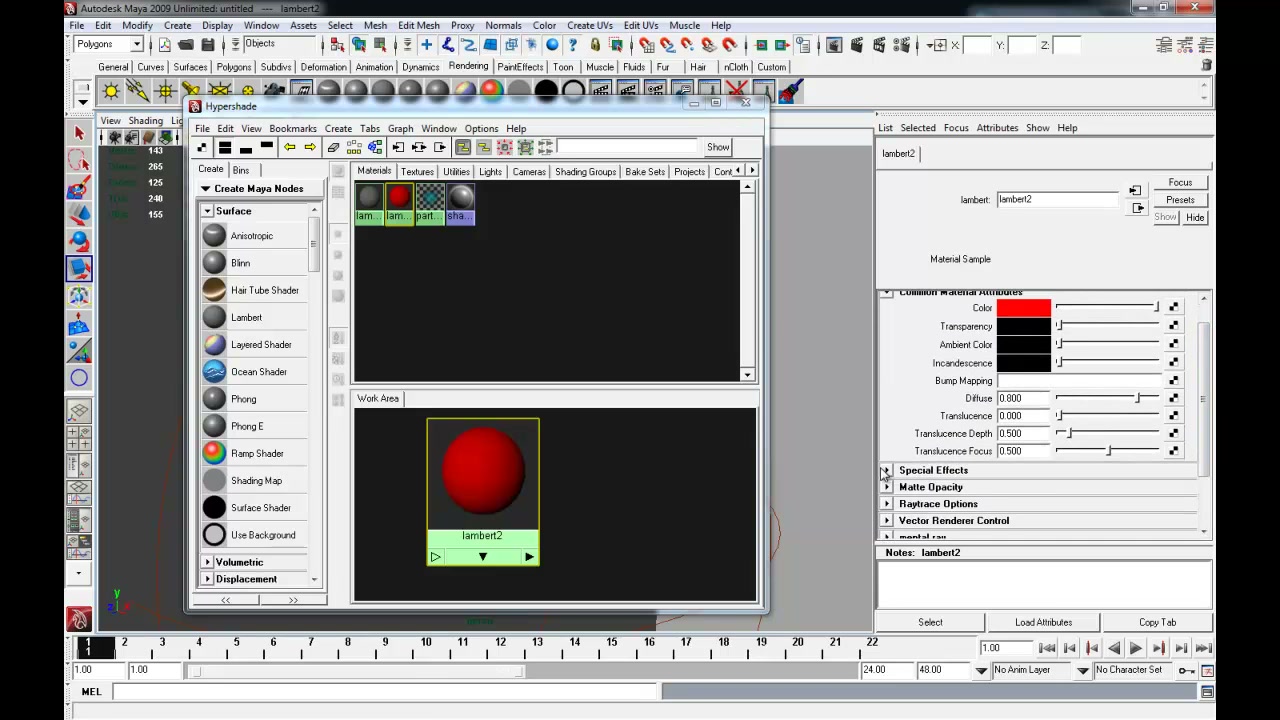Clear the Hypershade graph with eraser icon
Viewport: 1280px width, 720px height.
click(334, 147)
